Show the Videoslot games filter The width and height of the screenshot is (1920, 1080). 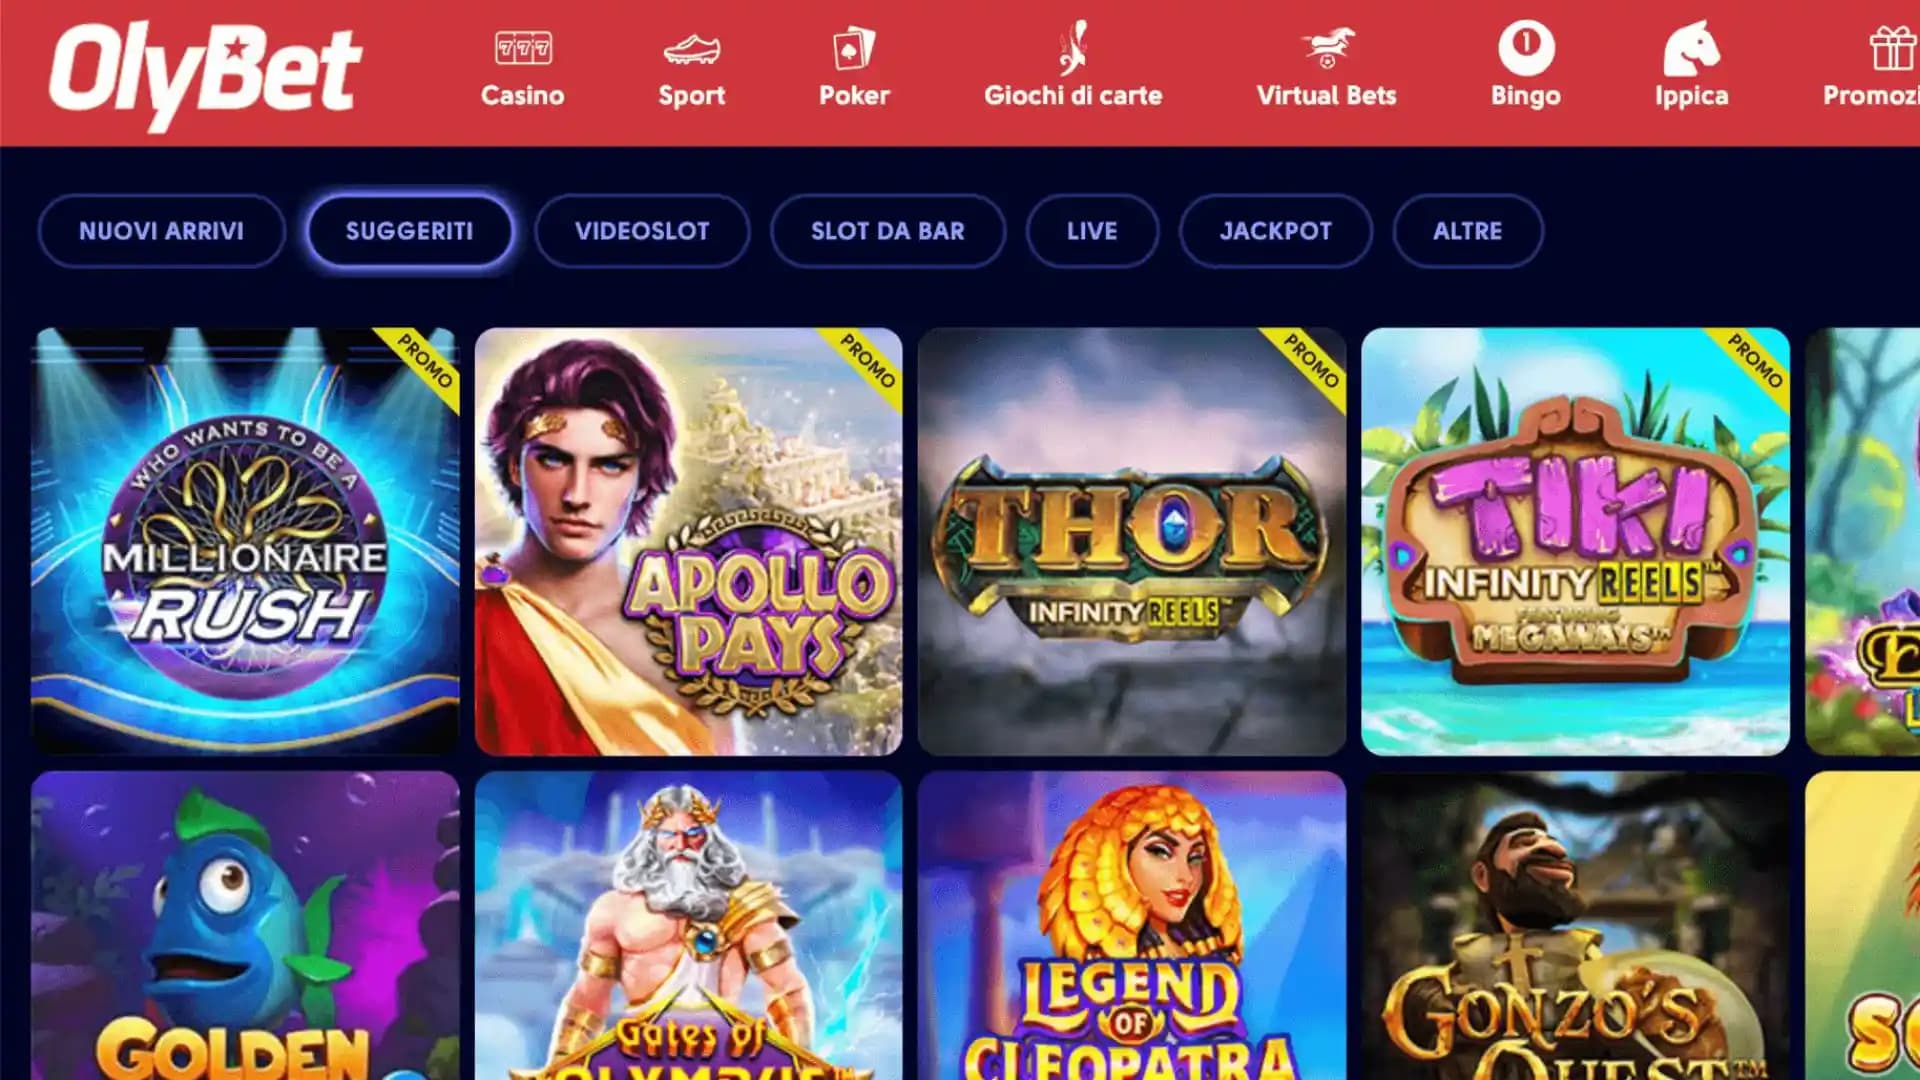pos(642,231)
